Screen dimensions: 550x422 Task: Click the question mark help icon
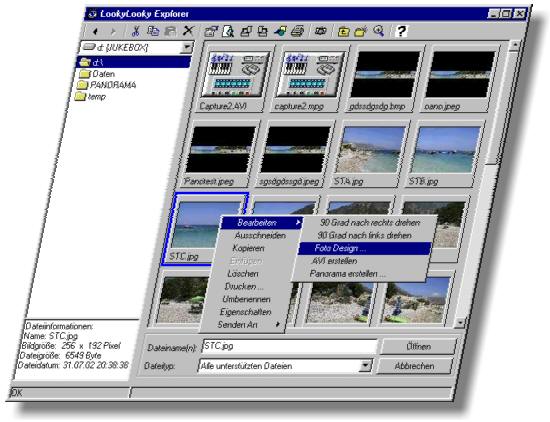[x=401, y=31]
